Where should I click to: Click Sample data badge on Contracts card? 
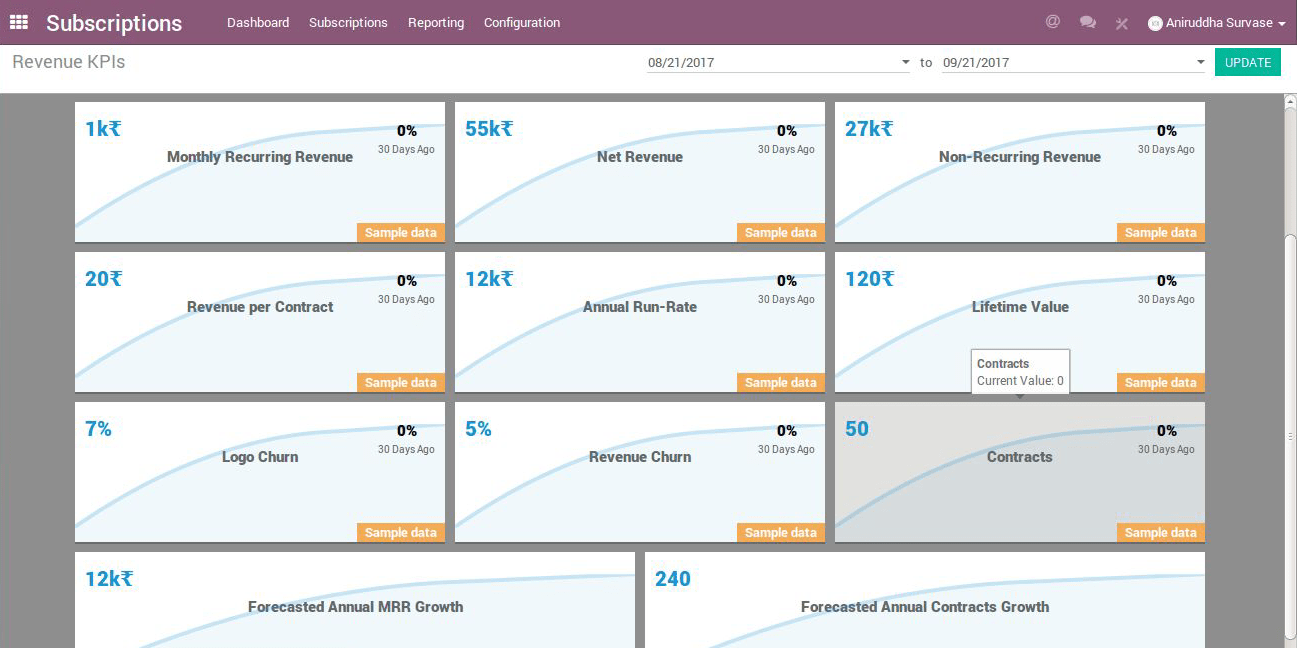tap(1161, 533)
